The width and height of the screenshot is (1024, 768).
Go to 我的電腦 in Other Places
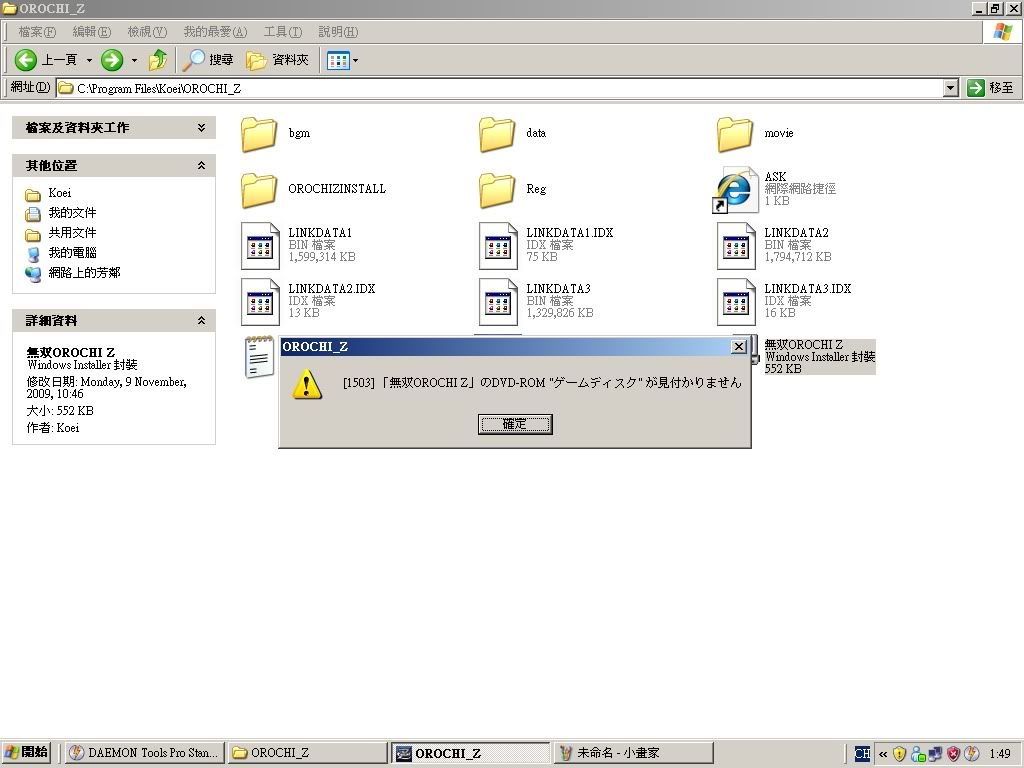tap(72, 253)
